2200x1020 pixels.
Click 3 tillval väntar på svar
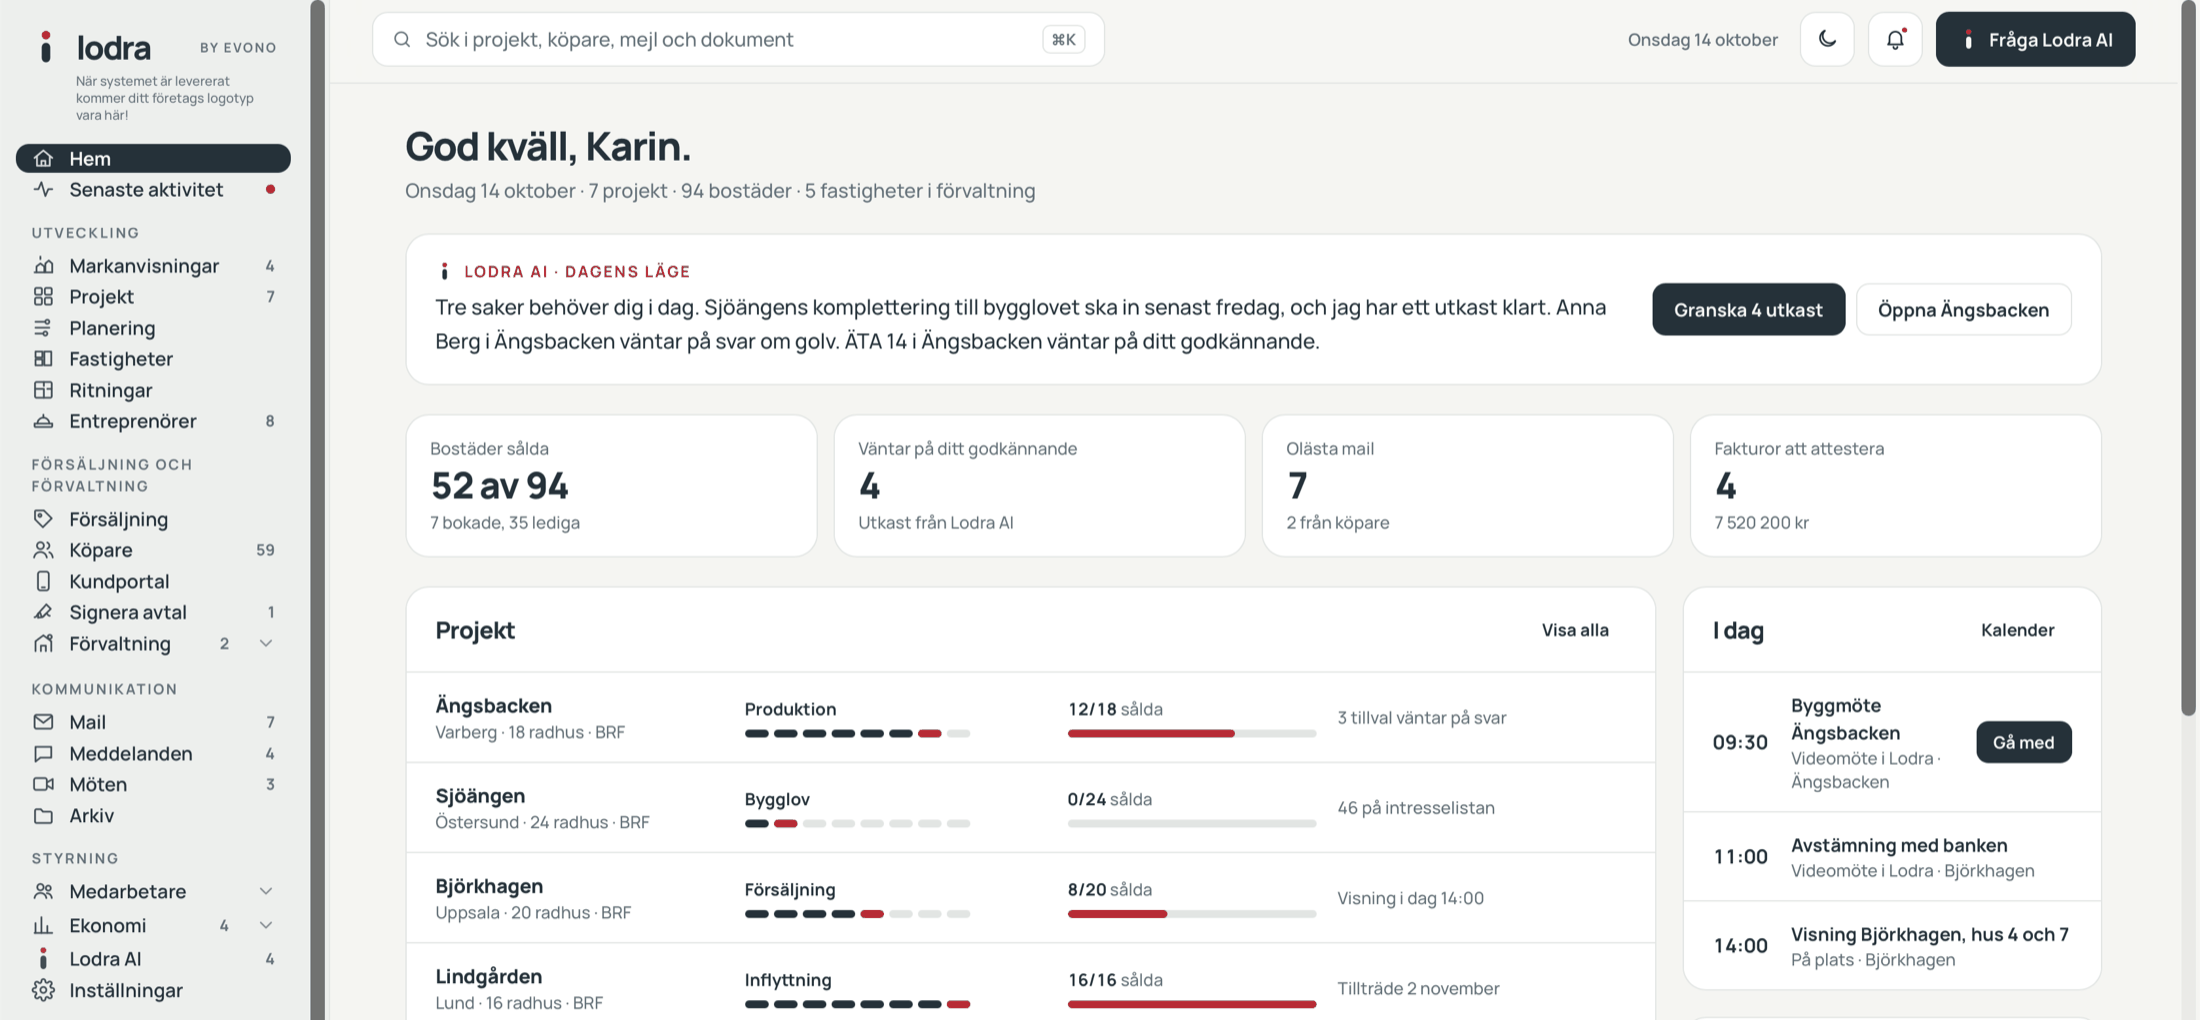click(x=1421, y=717)
